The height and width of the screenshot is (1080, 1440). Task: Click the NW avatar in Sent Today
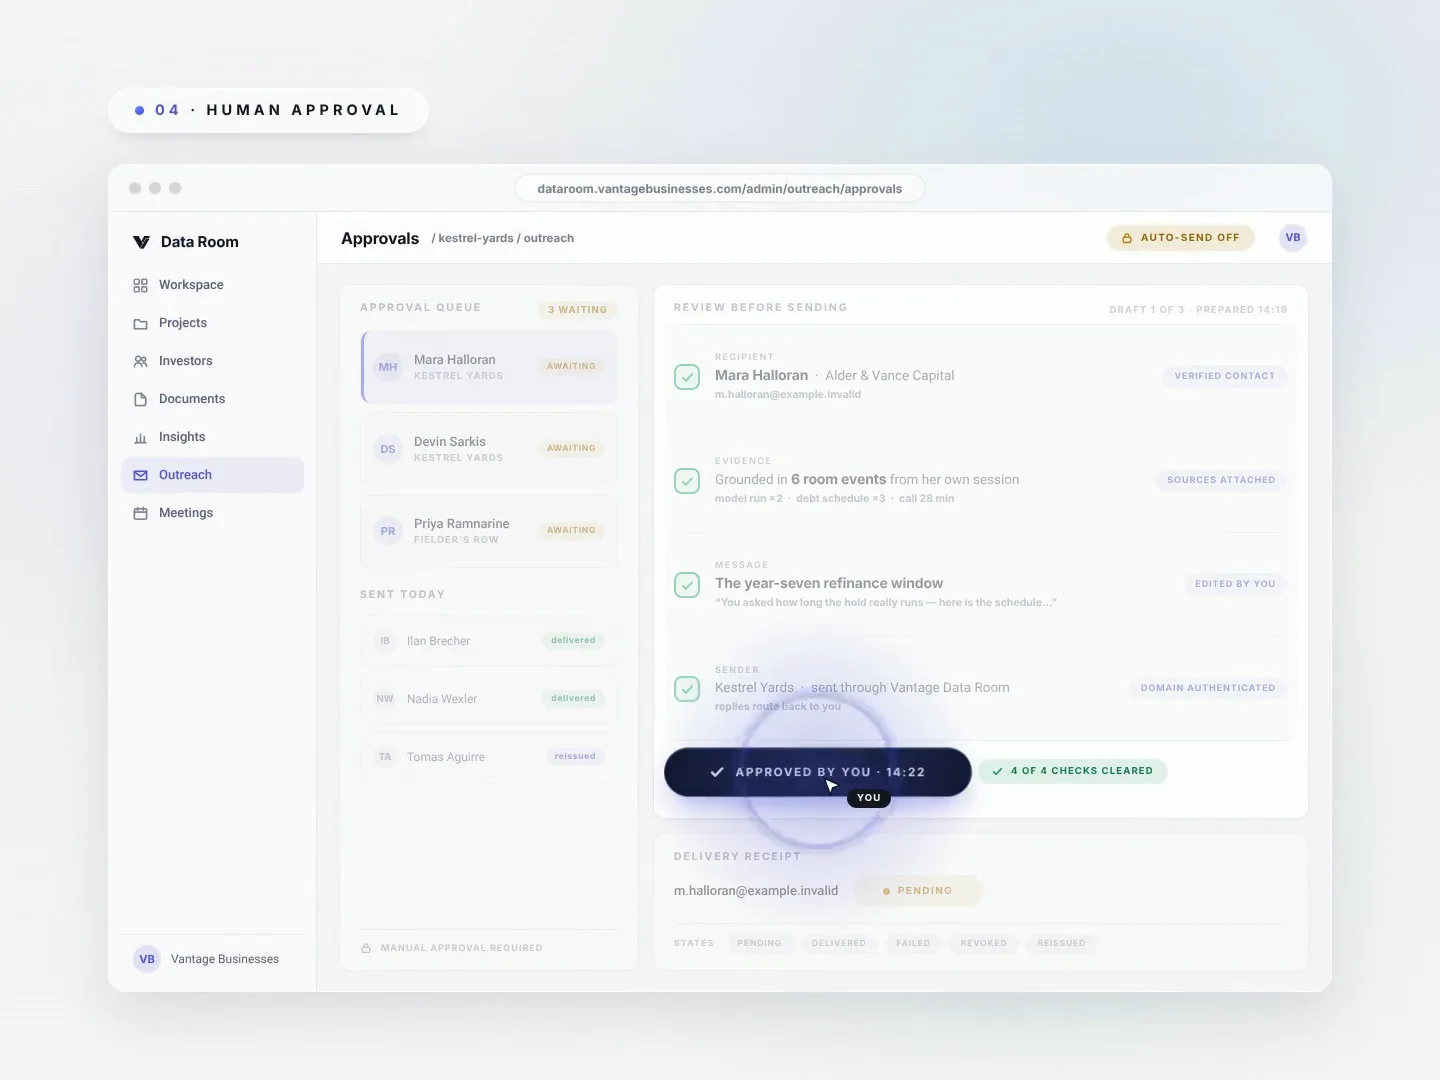click(385, 699)
